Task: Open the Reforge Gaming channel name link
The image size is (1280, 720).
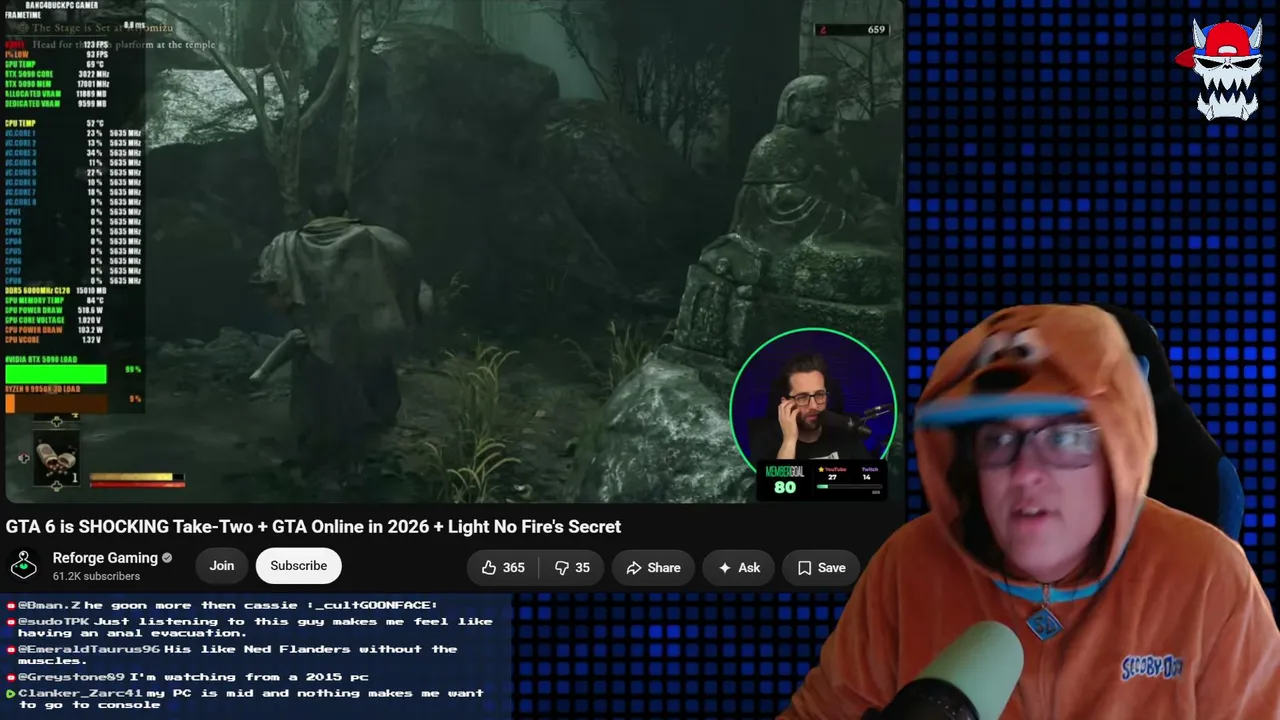Action: coord(105,558)
